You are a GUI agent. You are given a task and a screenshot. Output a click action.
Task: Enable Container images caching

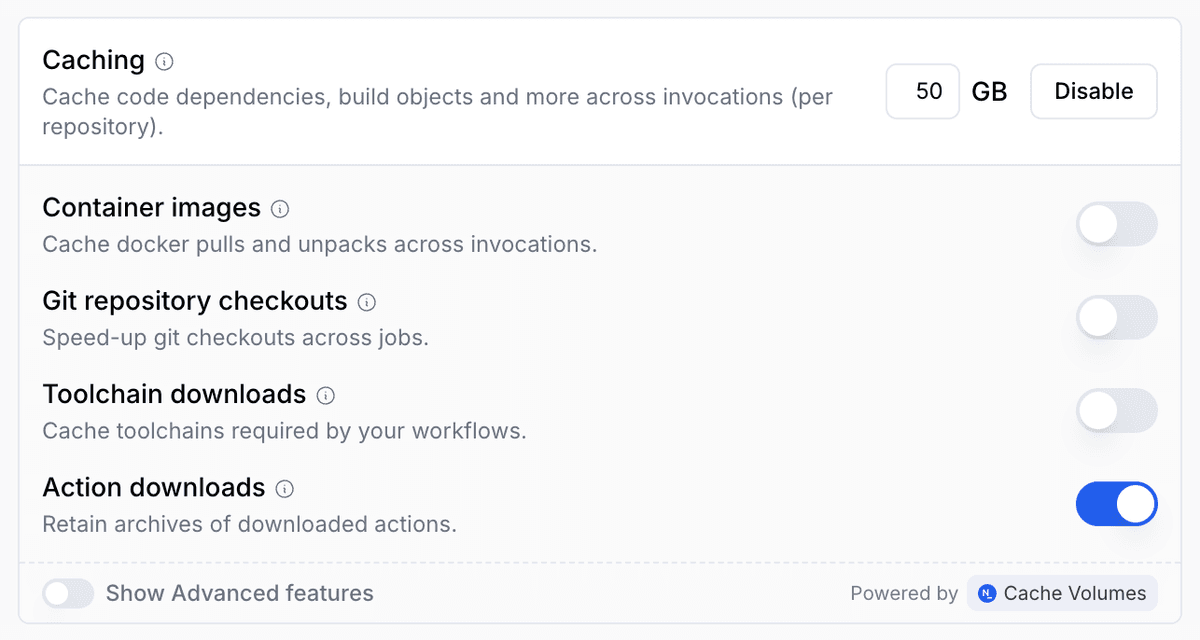click(1116, 224)
